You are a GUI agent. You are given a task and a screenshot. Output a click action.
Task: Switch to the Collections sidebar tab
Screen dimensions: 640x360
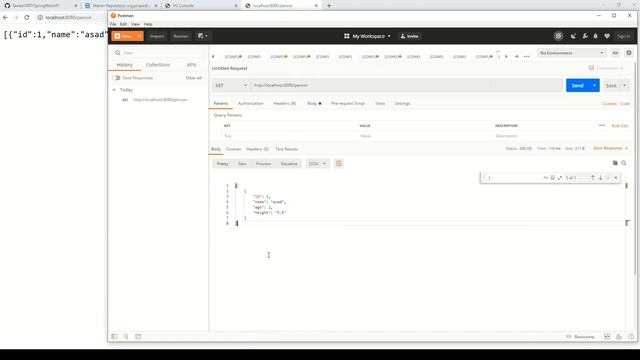(158, 65)
